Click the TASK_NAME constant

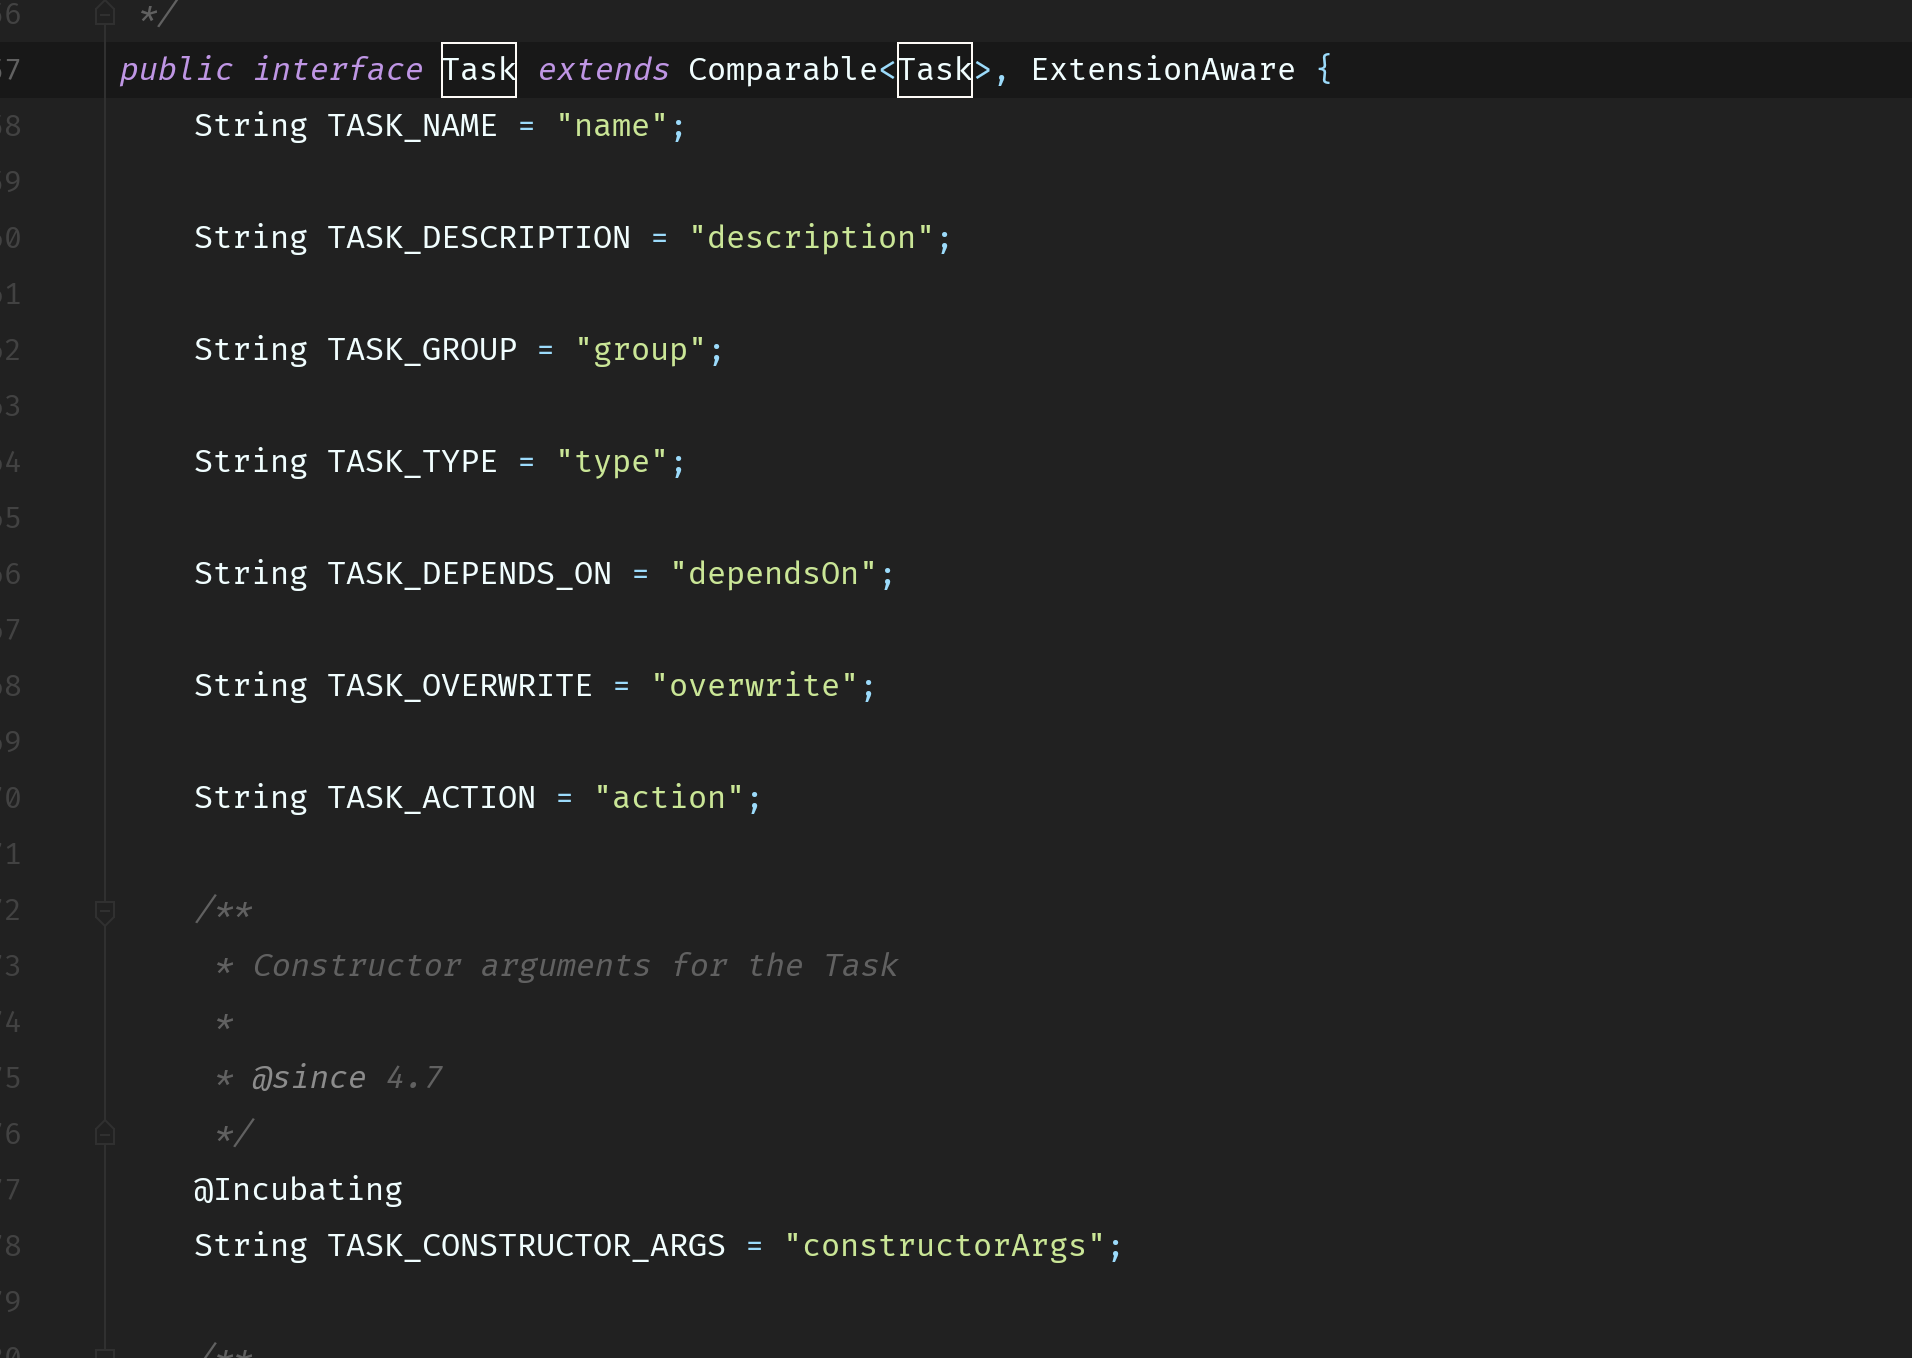coord(412,126)
